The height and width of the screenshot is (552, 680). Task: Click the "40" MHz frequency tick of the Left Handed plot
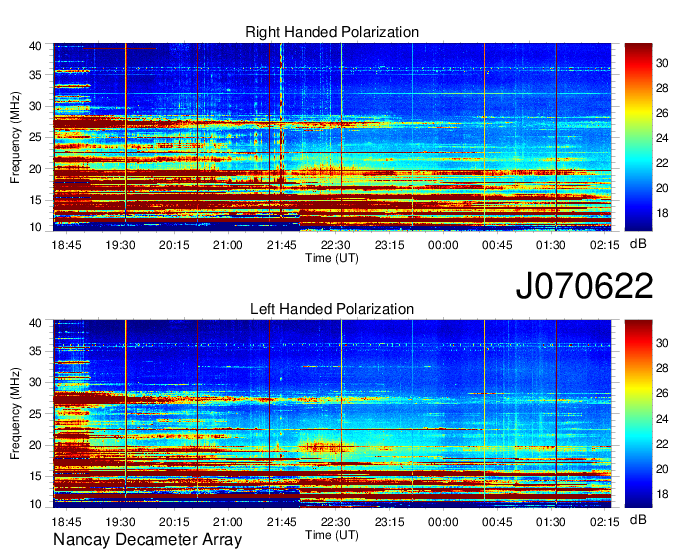click(36, 323)
